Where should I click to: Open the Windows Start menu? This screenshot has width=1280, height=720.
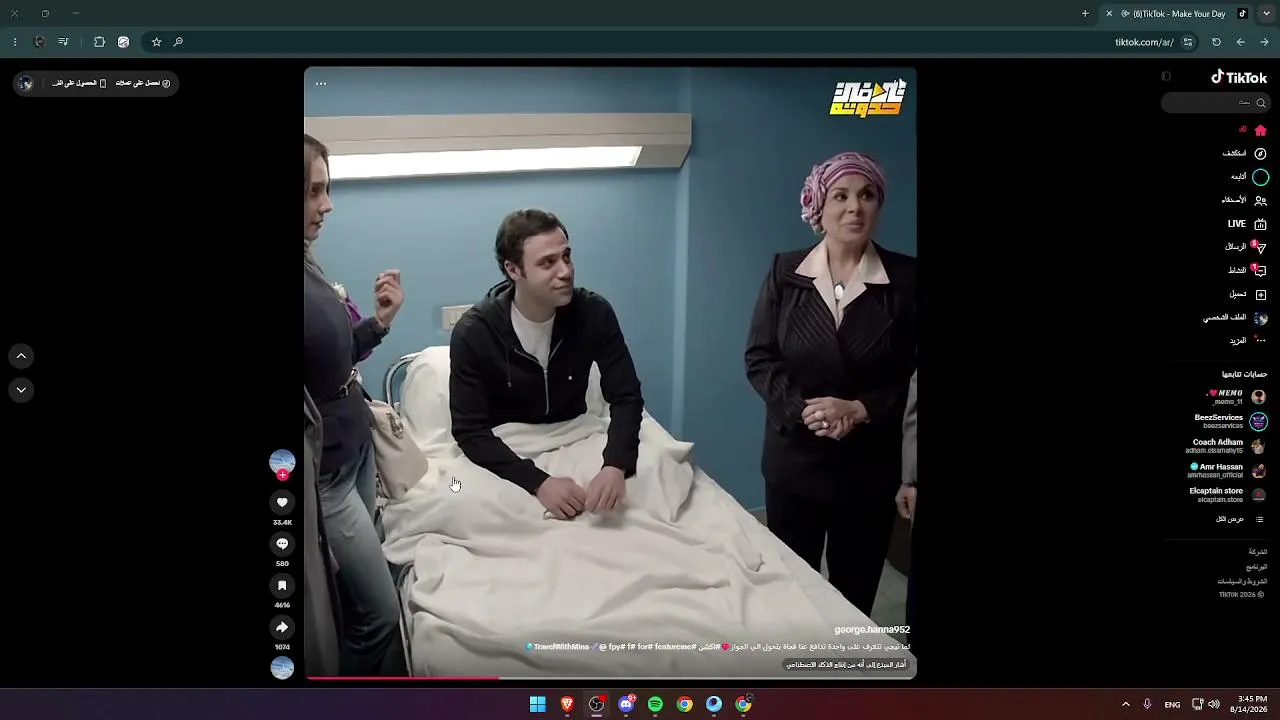pyautogui.click(x=538, y=704)
